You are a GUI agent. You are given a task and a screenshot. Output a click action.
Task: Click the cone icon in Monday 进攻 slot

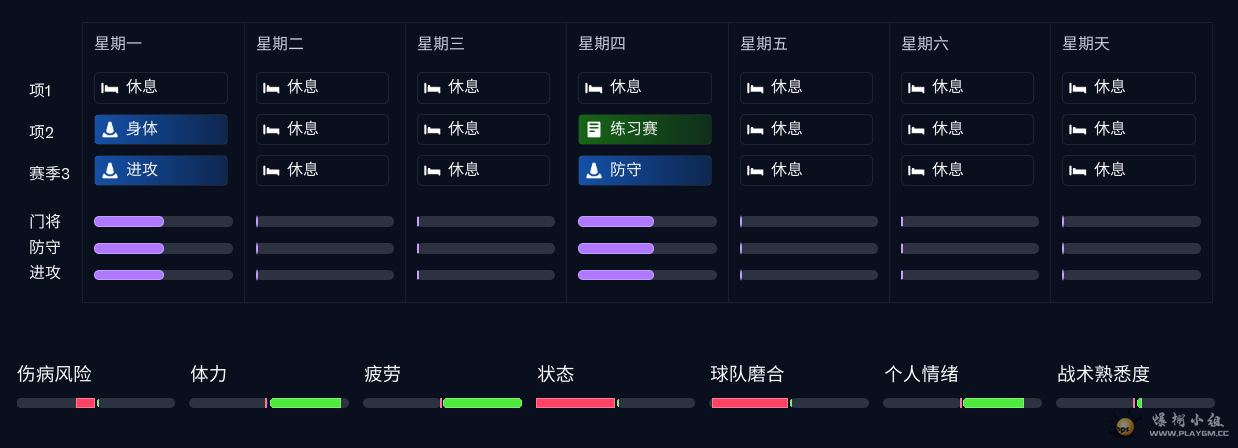(x=110, y=170)
